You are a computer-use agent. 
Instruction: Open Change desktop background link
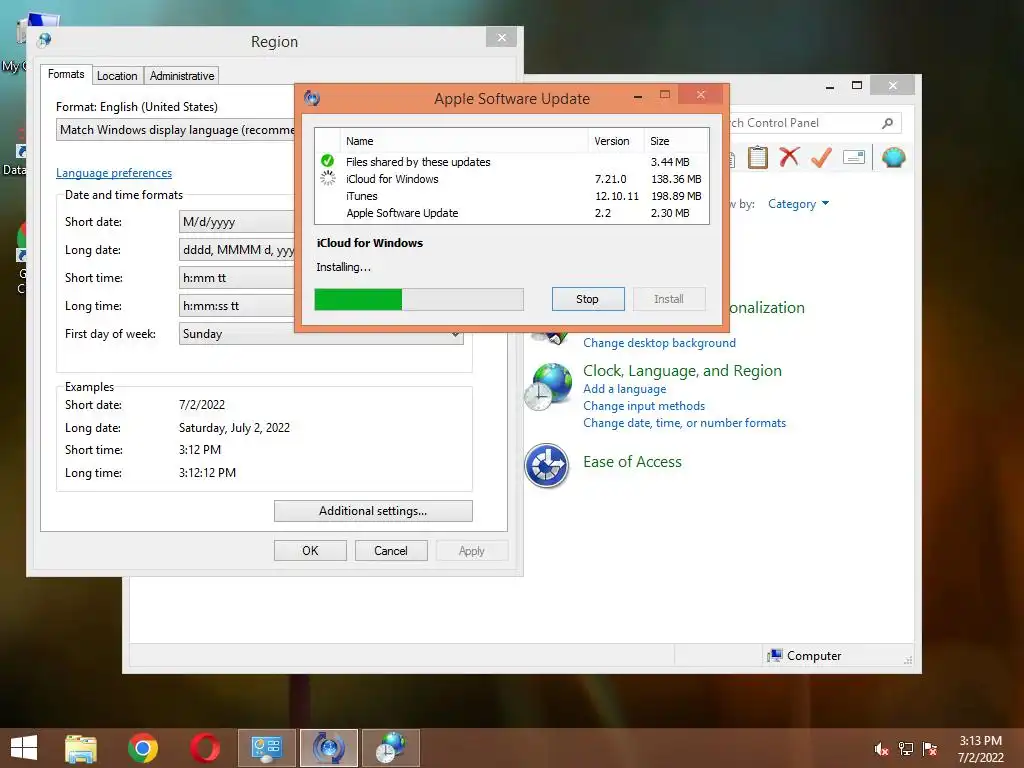[659, 343]
